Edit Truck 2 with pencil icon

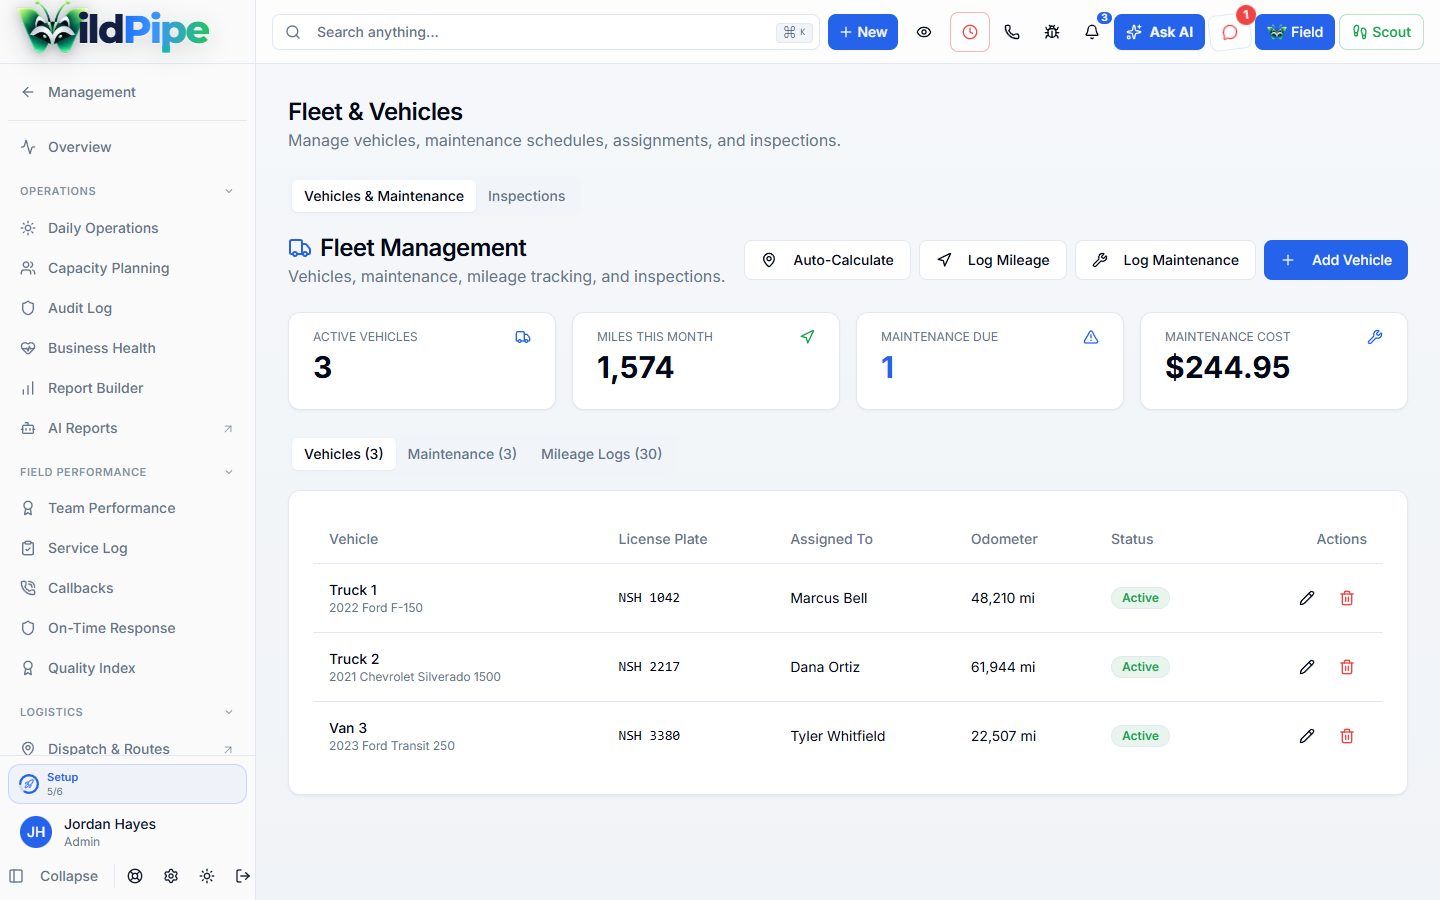click(1307, 667)
